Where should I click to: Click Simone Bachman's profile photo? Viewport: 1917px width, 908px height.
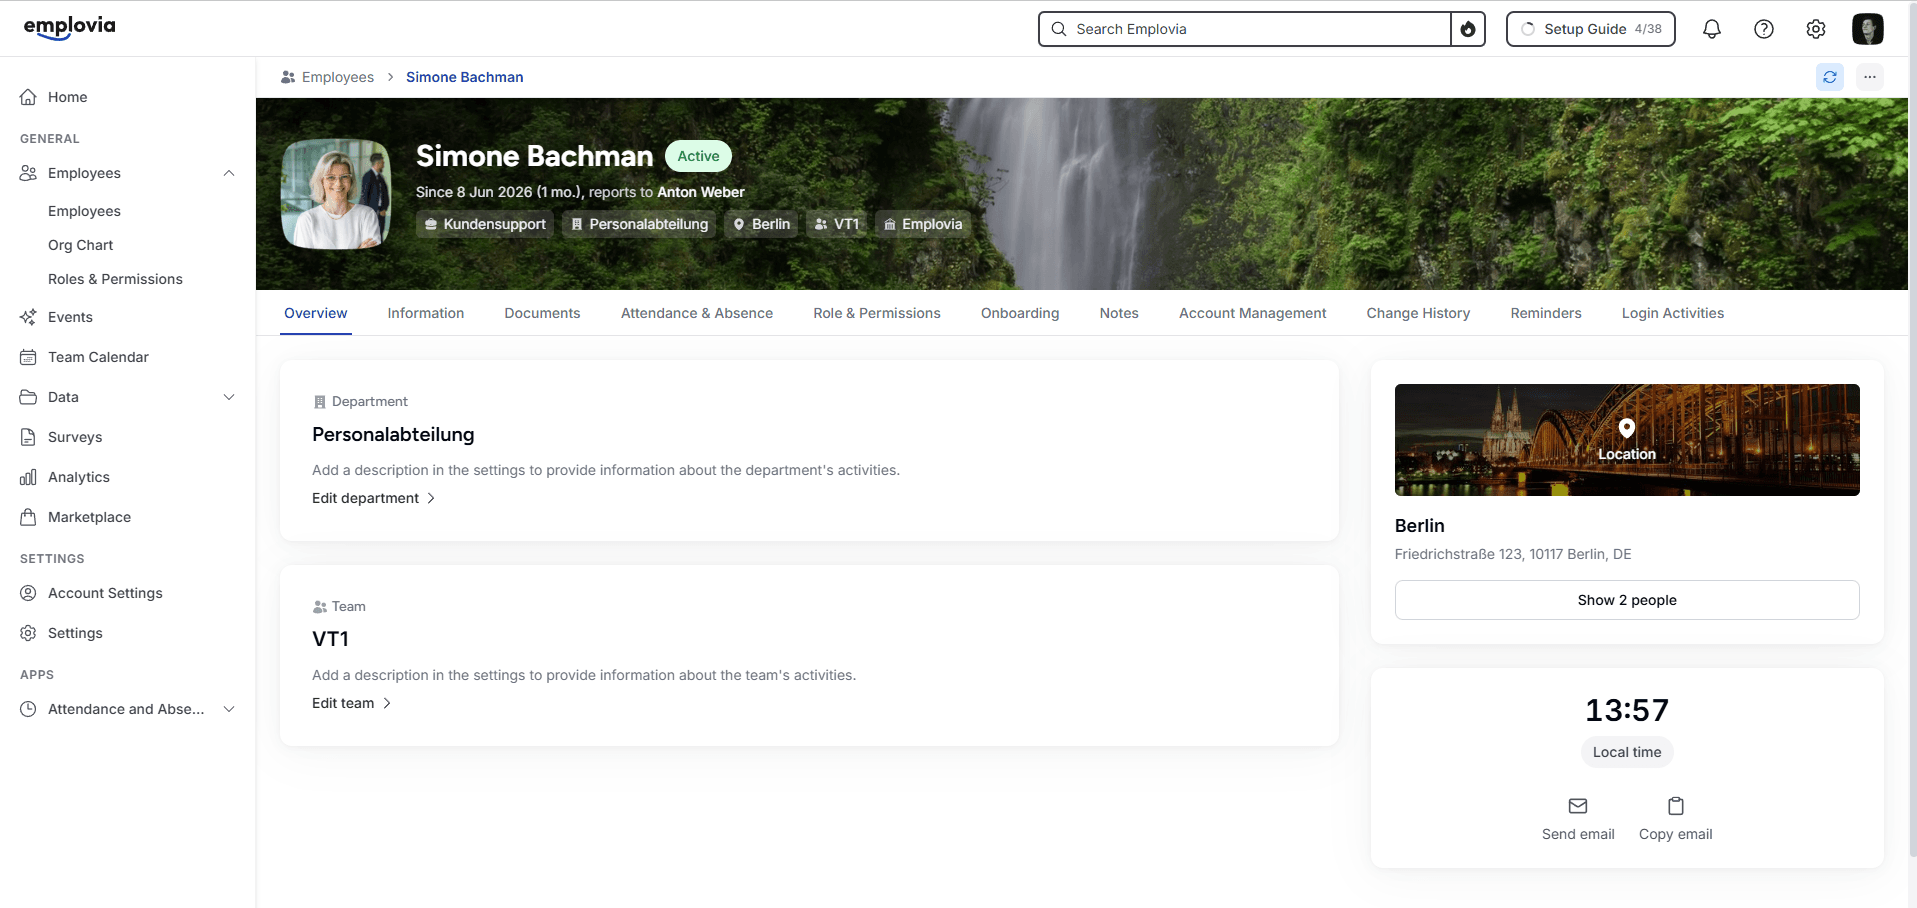(x=336, y=194)
